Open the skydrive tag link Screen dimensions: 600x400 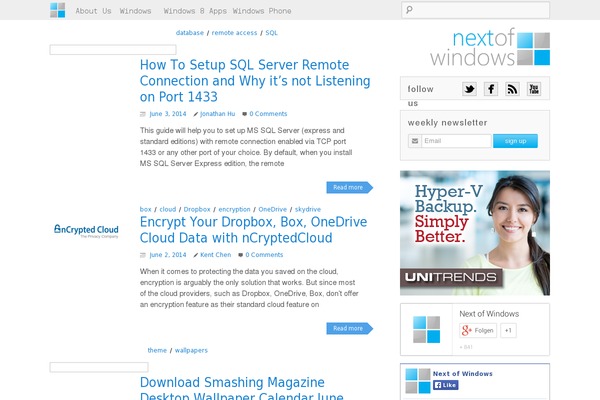click(x=308, y=209)
